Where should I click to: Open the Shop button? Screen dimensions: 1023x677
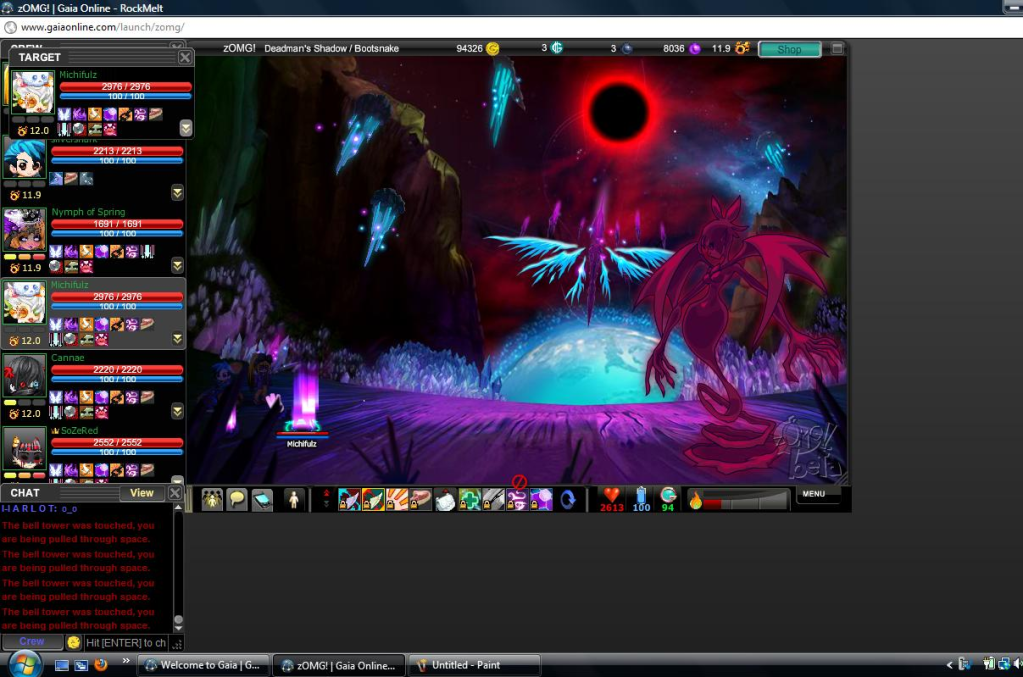point(789,49)
